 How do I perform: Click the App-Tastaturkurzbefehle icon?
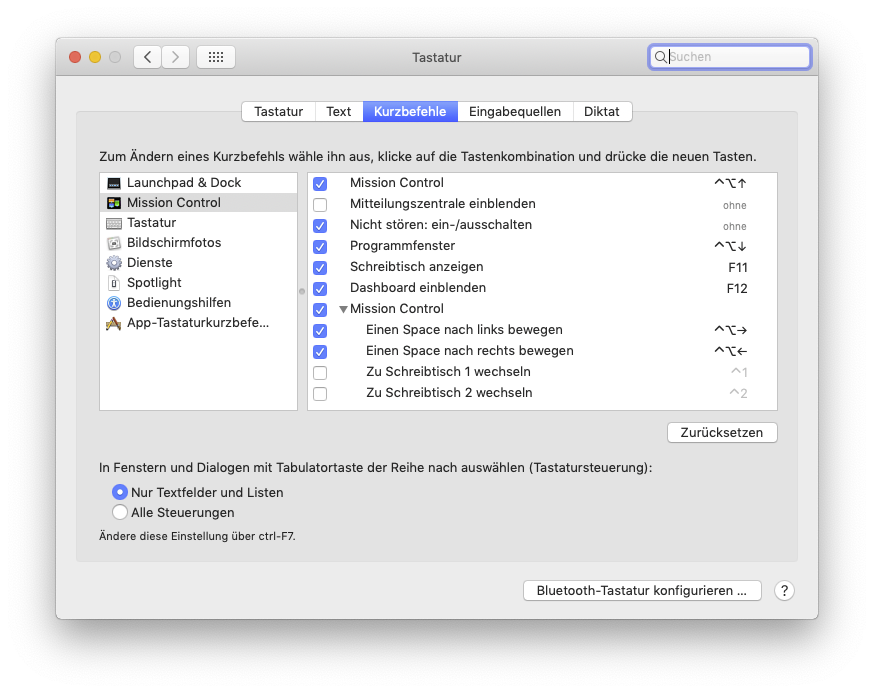pyautogui.click(x=114, y=323)
